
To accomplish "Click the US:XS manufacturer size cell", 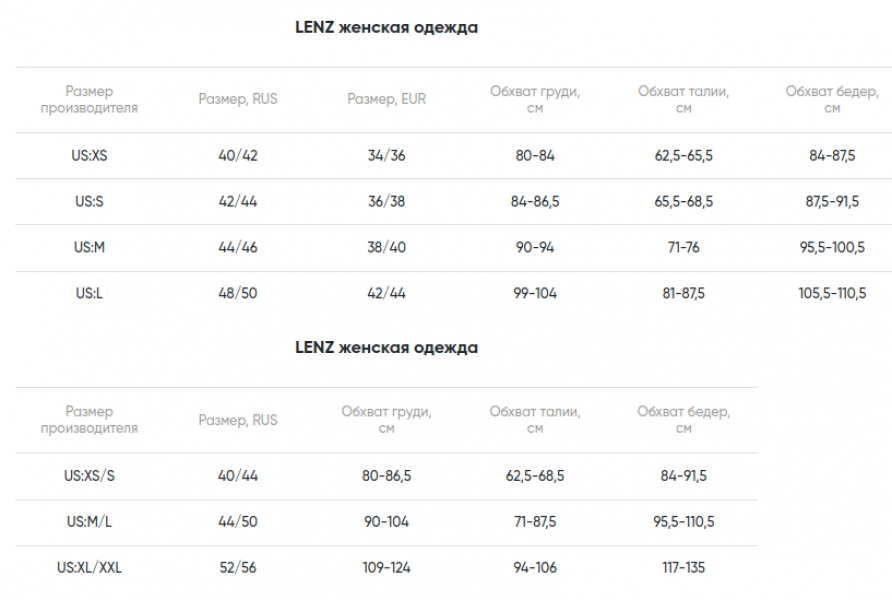I will click(x=89, y=156).
